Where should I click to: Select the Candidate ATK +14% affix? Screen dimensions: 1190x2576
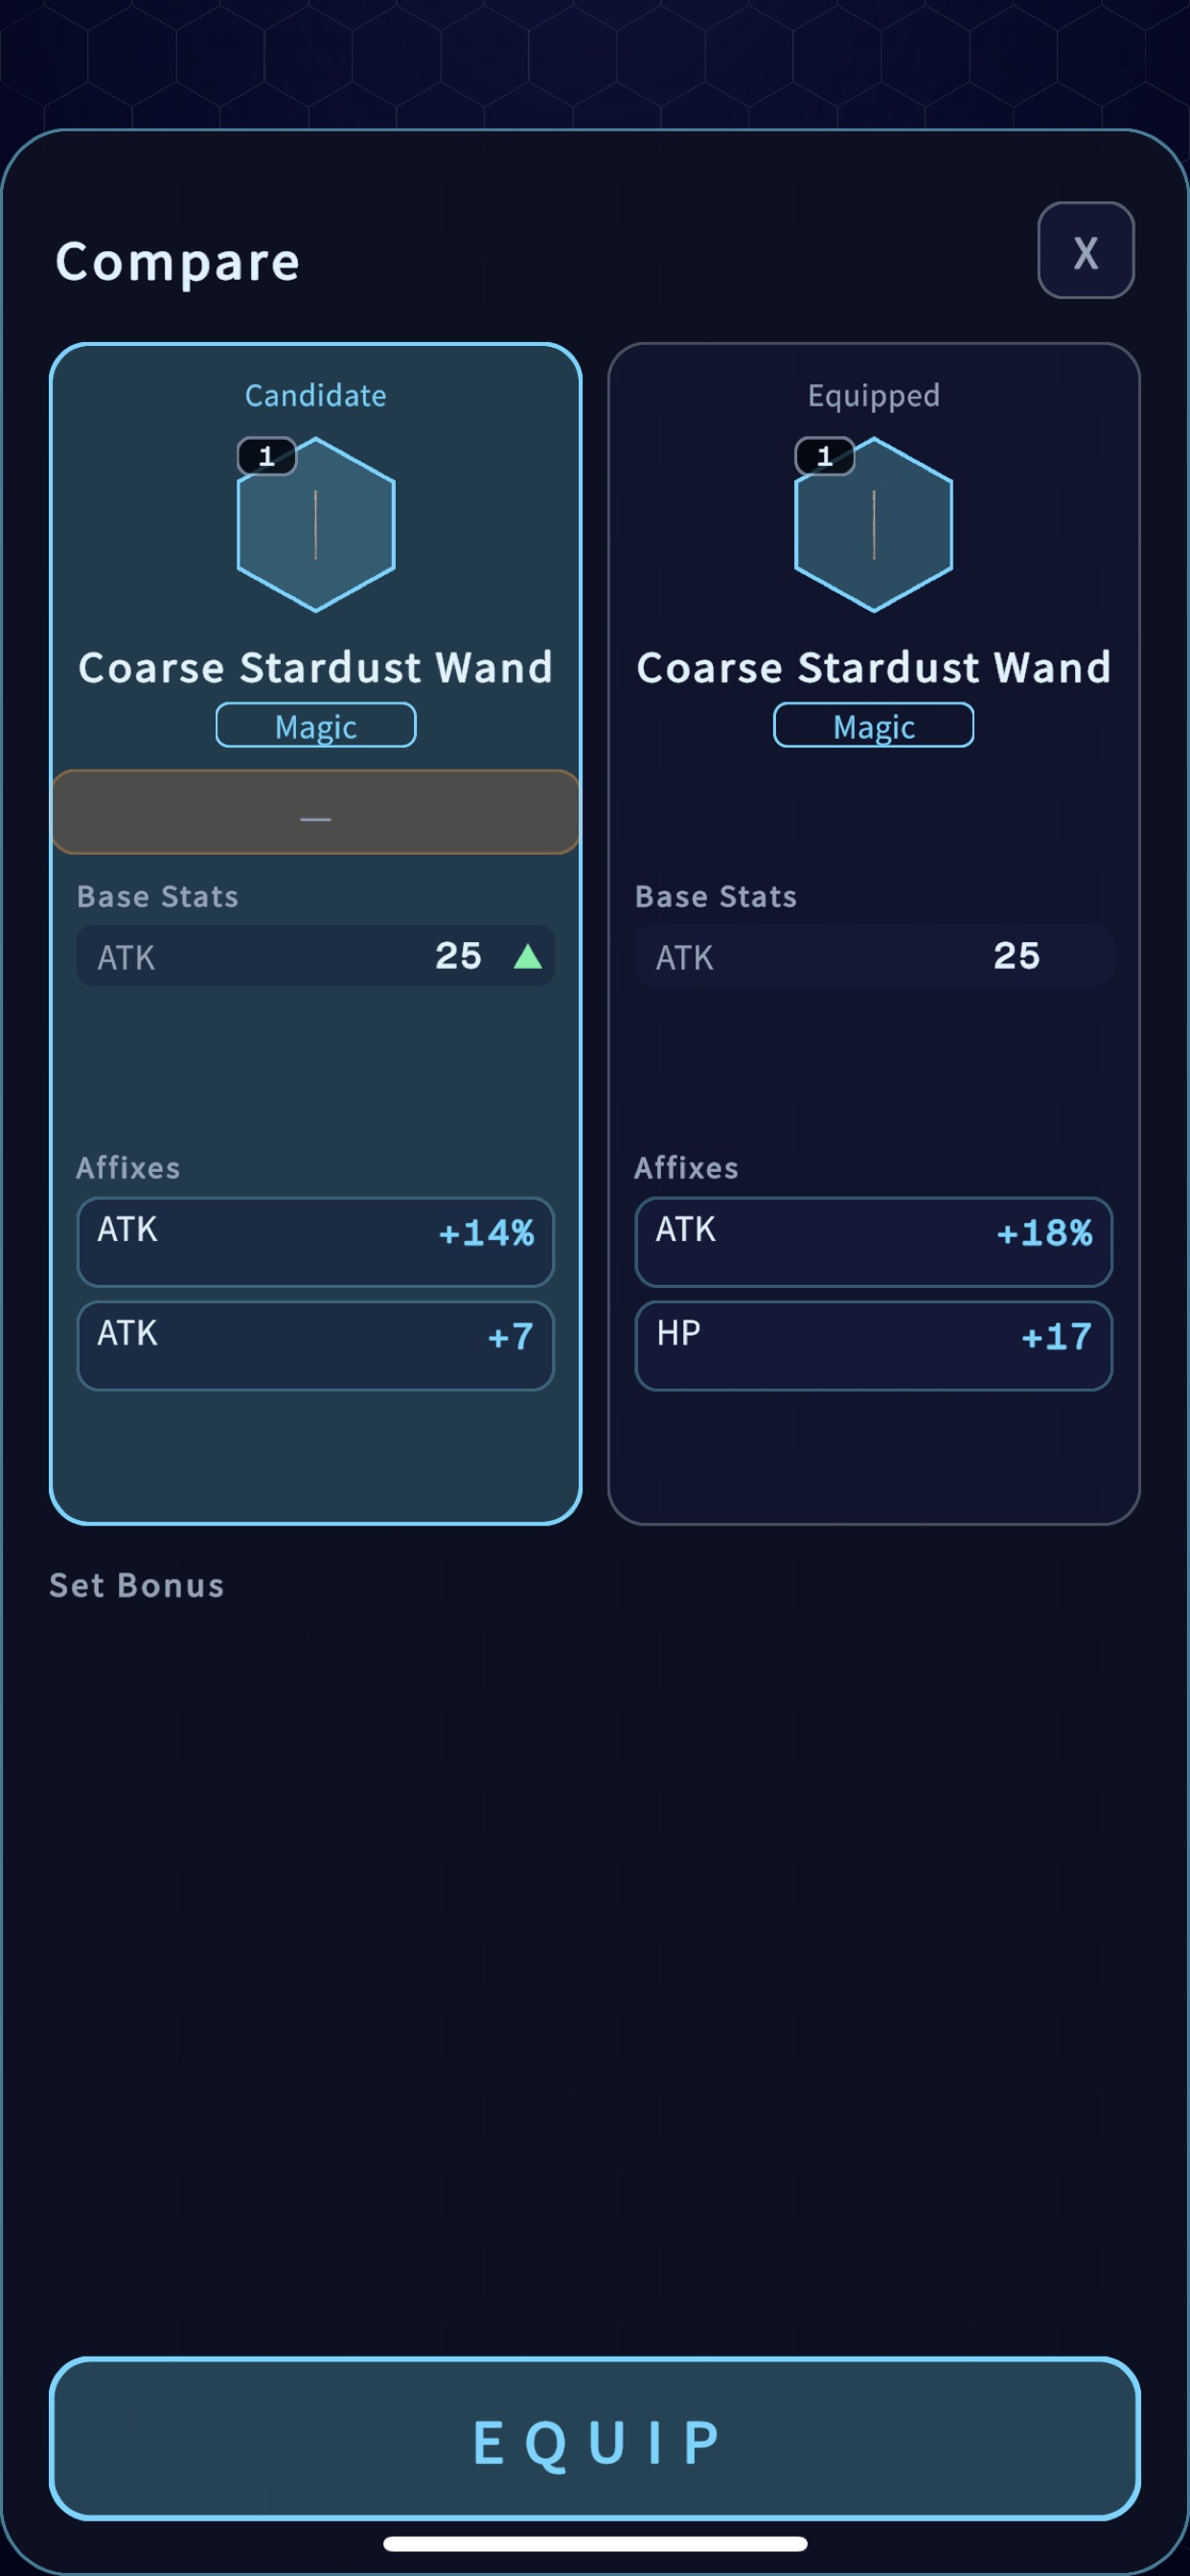pos(316,1242)
